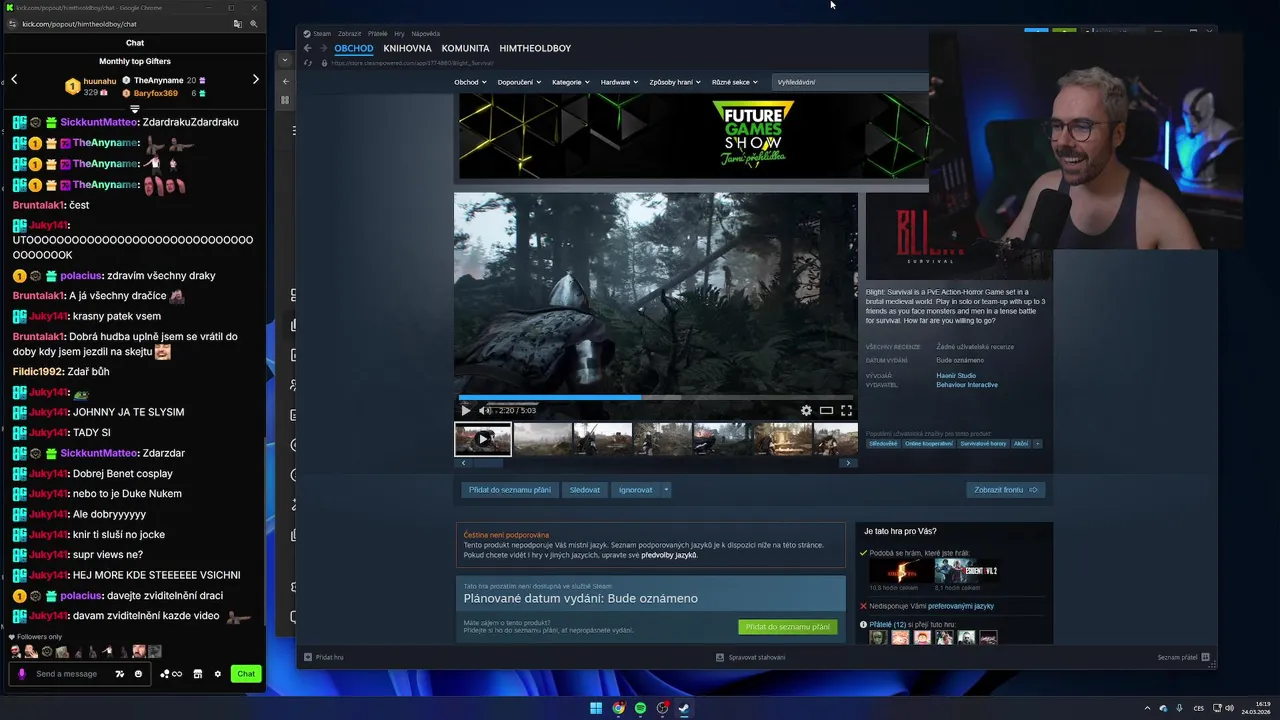Open the preferovanými jazyky link
1280x720 pixels.
coord(961,606)
